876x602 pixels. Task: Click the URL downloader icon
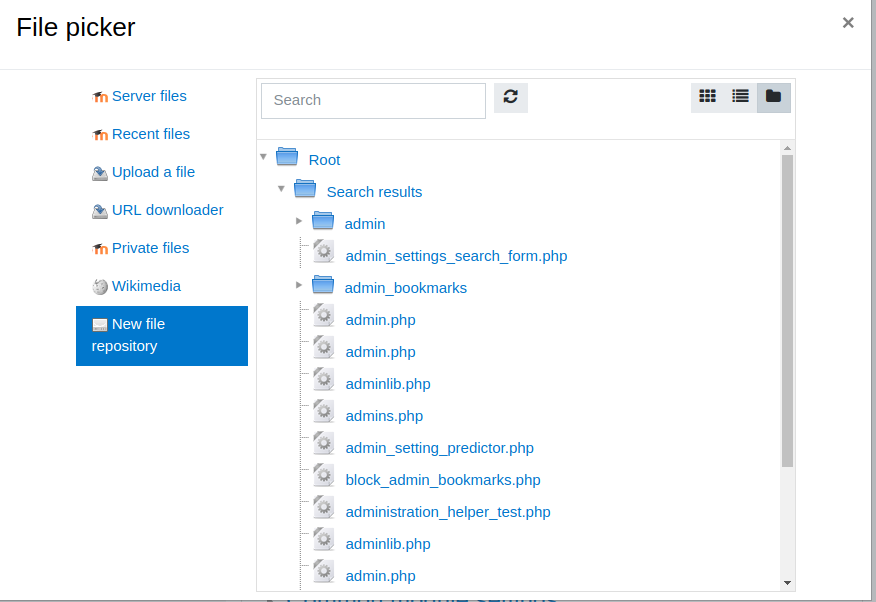pyautogui.click(x=100, y=212)
